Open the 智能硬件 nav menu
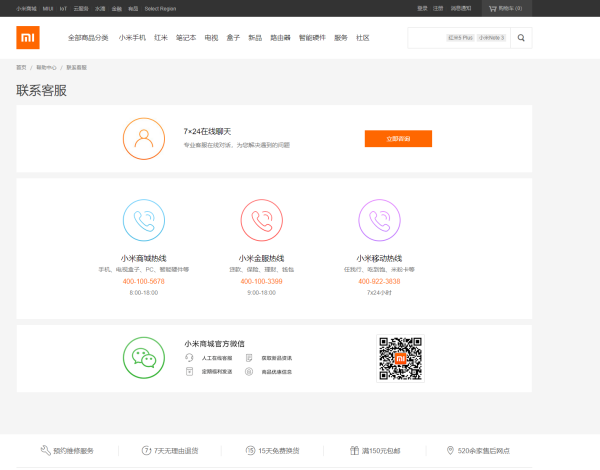 (x=312, y=38)
